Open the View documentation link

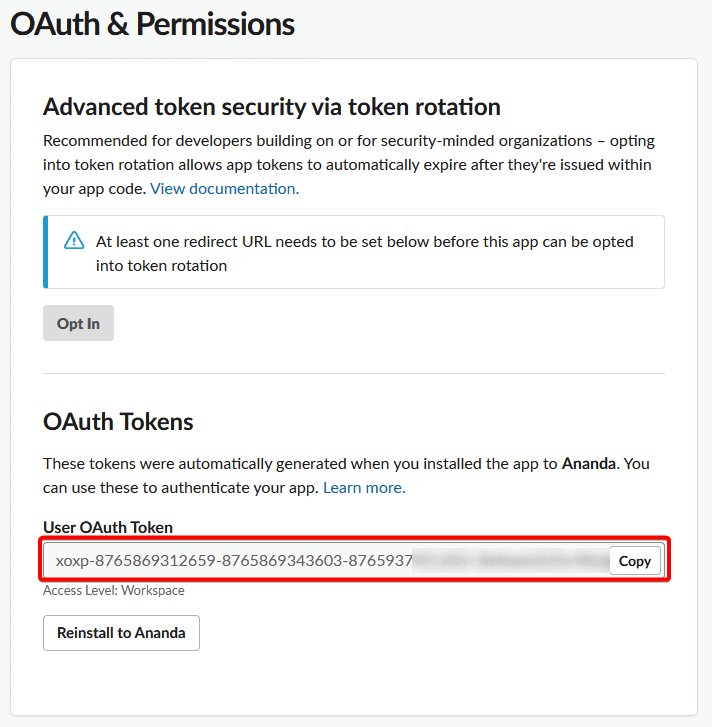click(x=223, y=188)
